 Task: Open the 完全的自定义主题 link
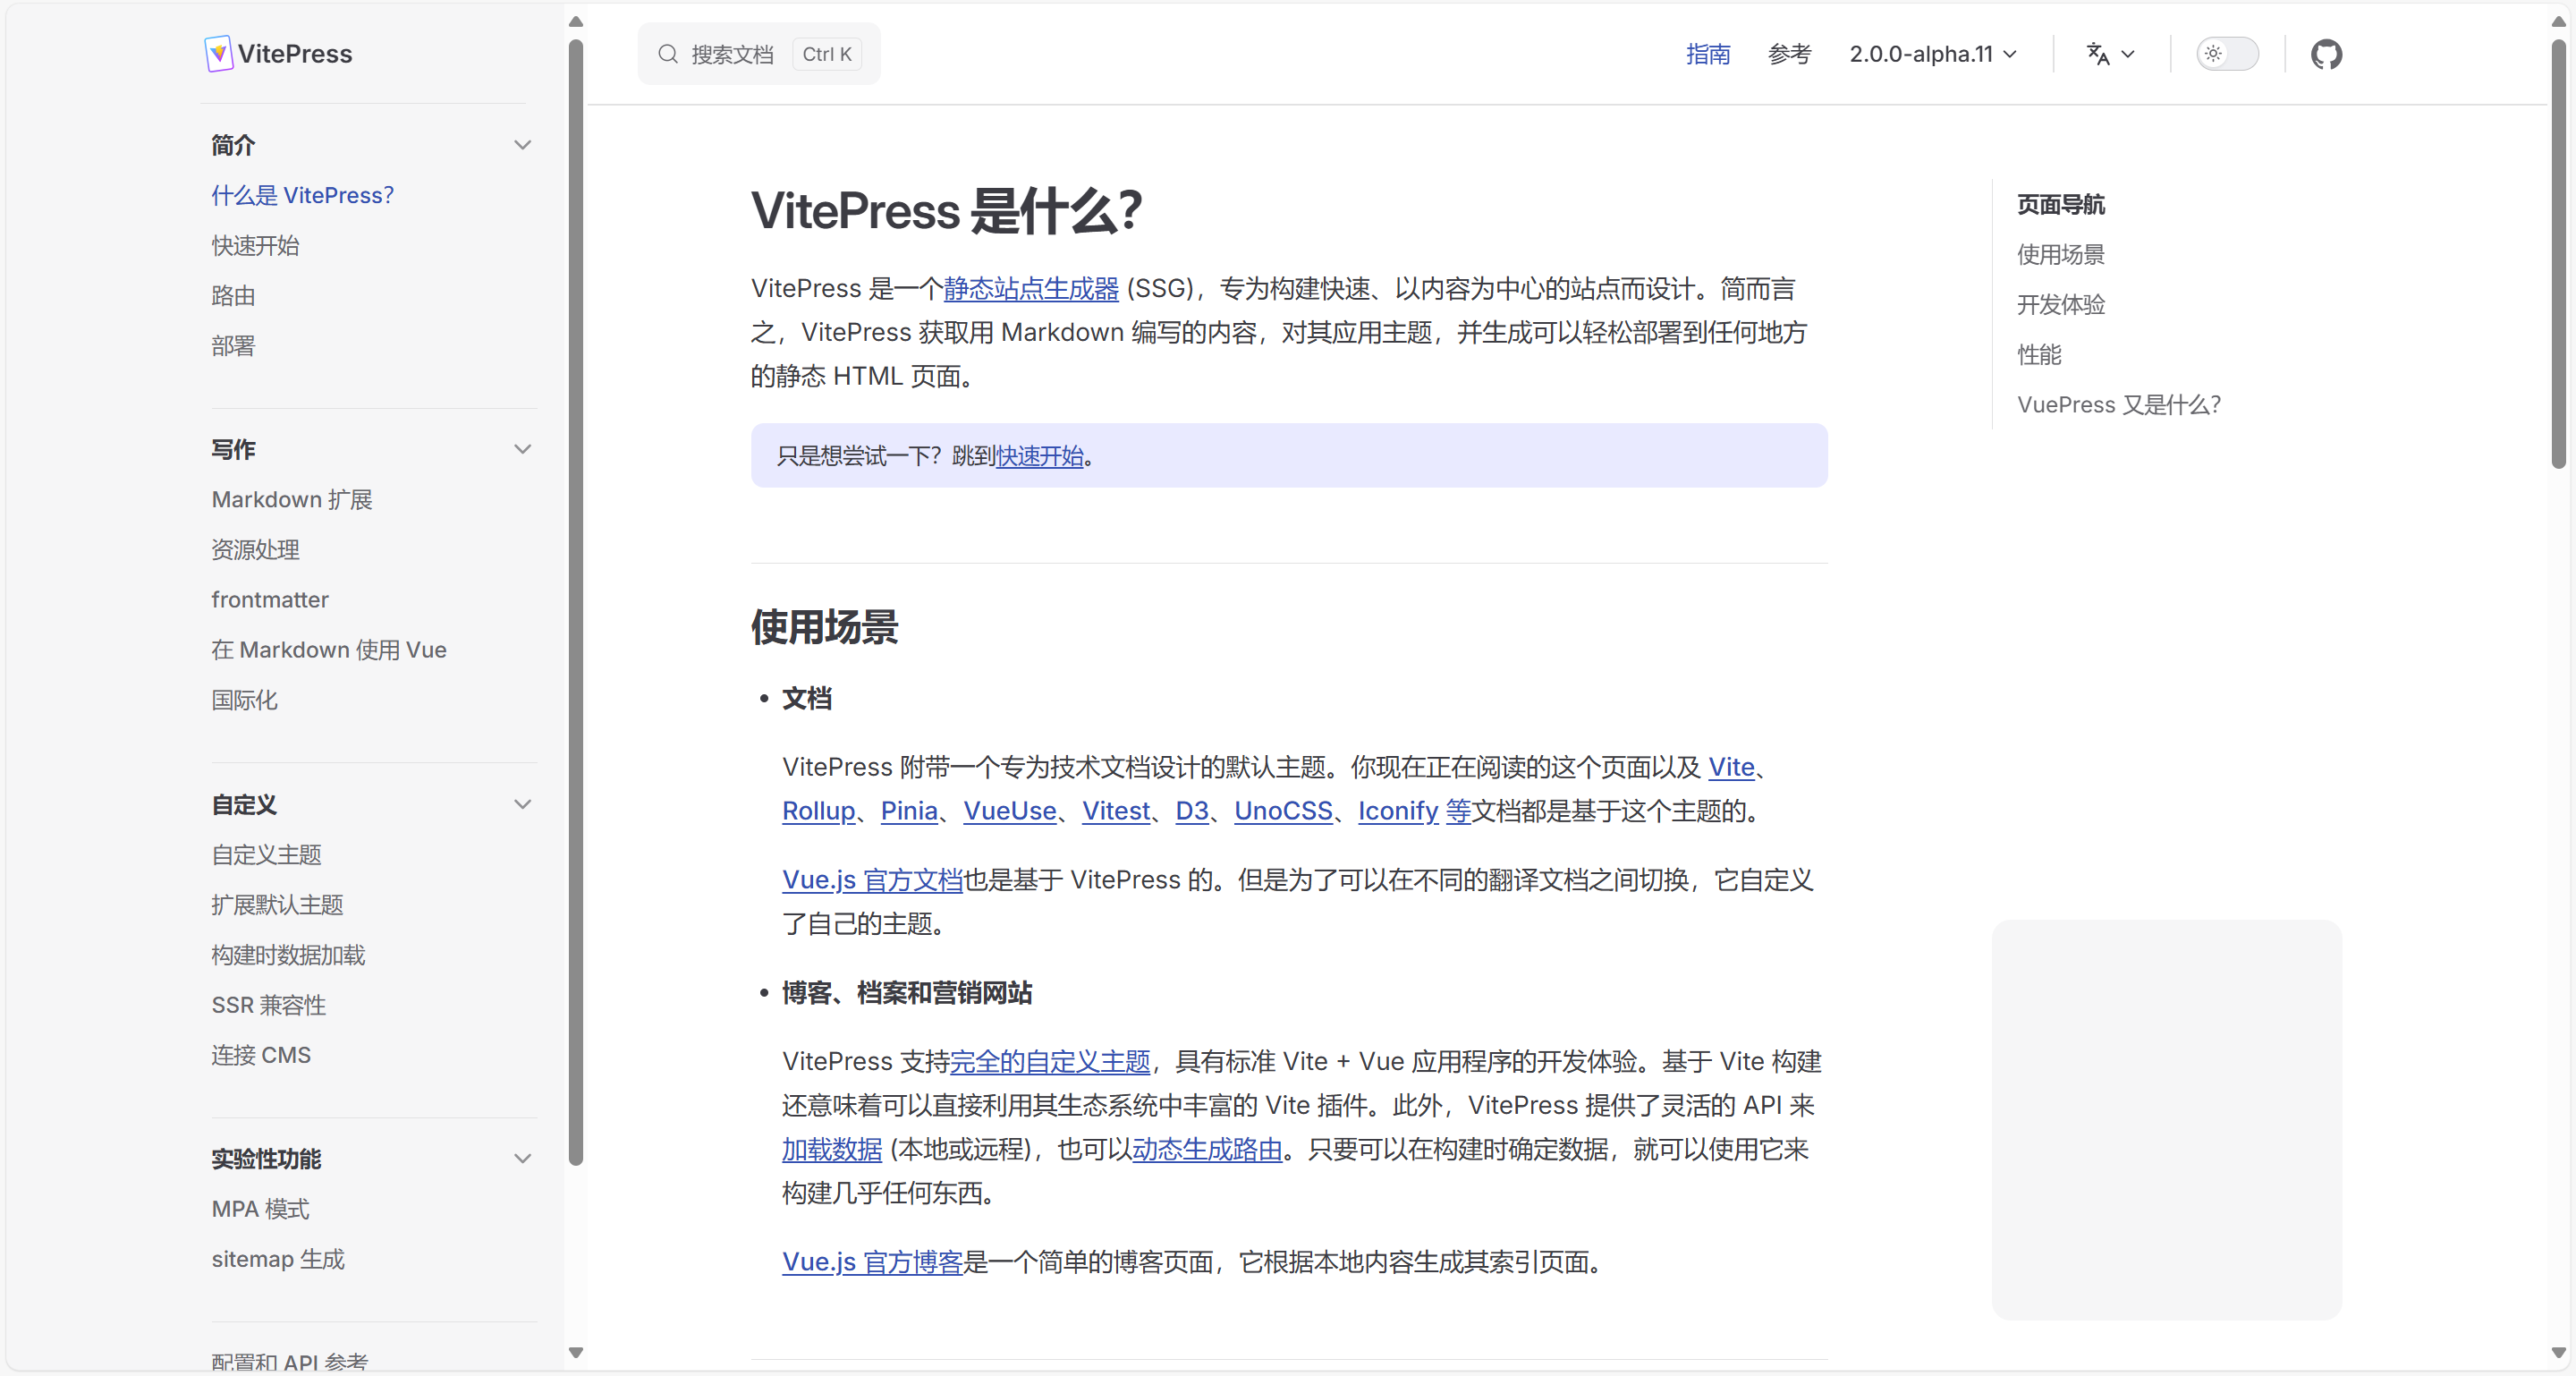(x=1050, y=1061)
